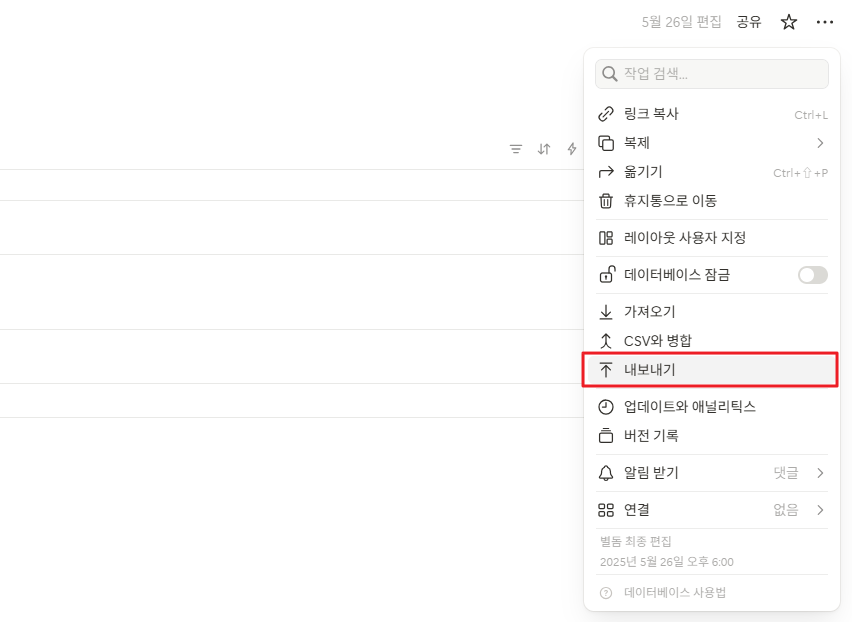Click the link icon next to 링크 복사
Viewport: 852px width, 622px height.
(x=606, y=113)
